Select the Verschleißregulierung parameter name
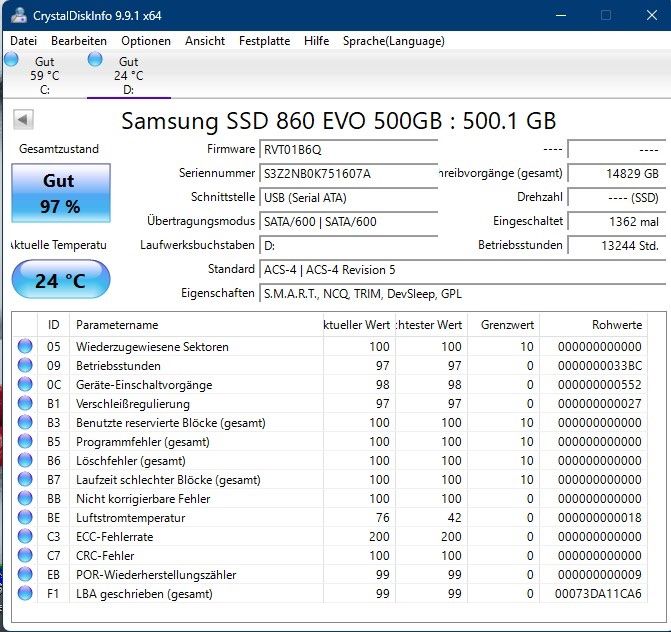Image resolution: width=671 pixels, height=632 pixels. 133,404
